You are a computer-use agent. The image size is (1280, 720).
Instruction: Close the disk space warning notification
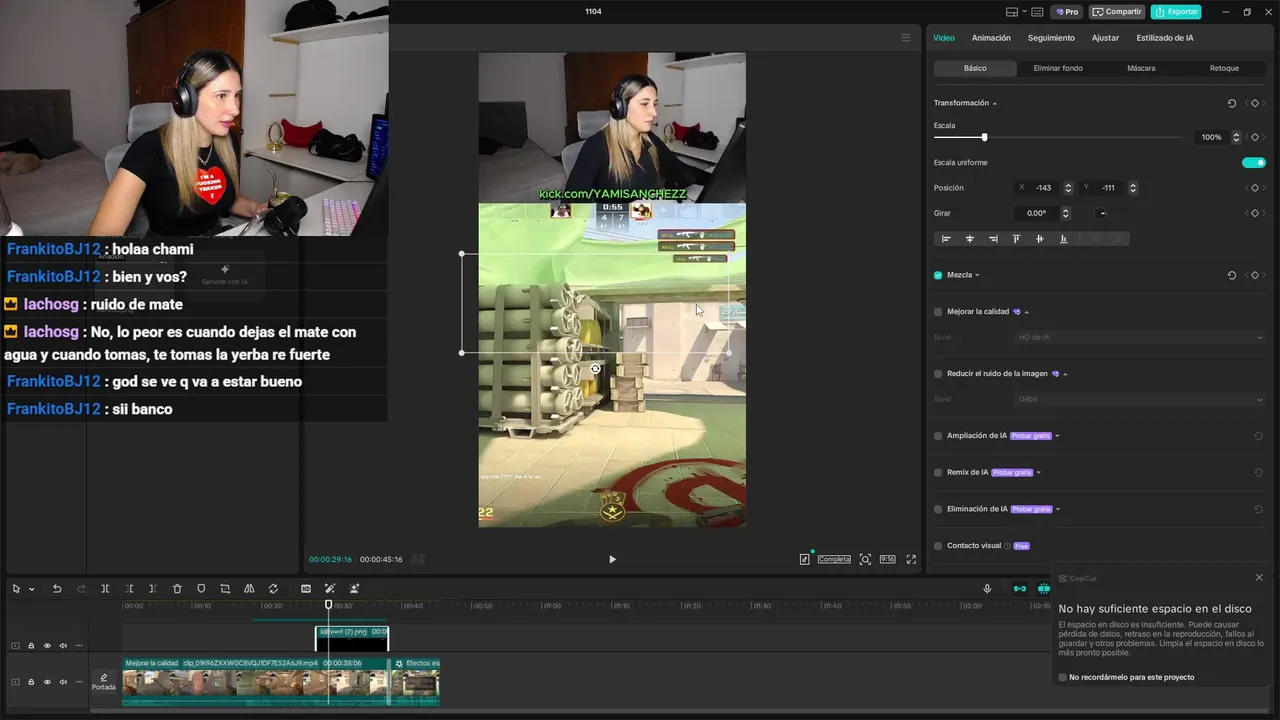click(1259, 577)
